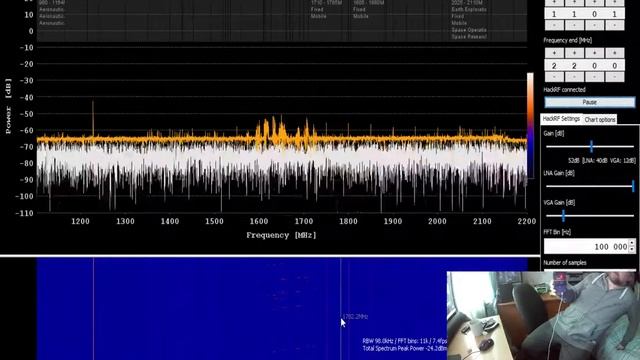Viewport: 640px width, 360px height.
Task: Increment FFT Bin with up arrow
Action: [632, 243]
